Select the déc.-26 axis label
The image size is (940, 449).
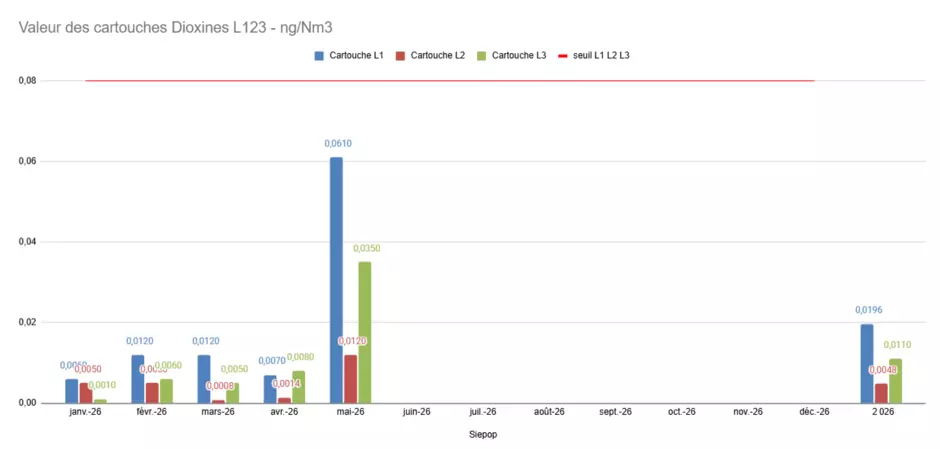tap(814, 412)
